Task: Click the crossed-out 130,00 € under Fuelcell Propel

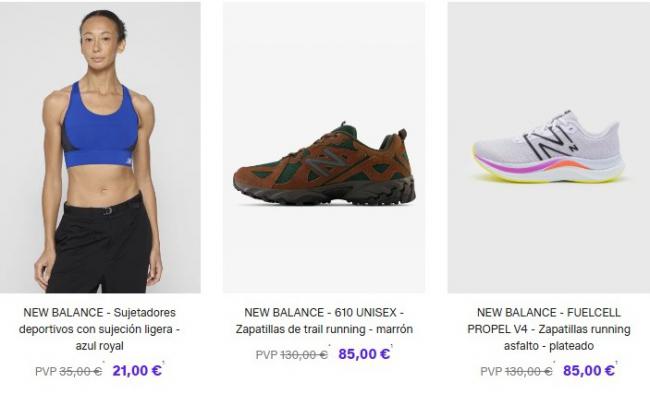Action: pyautogui.click(x=529, y=371)
